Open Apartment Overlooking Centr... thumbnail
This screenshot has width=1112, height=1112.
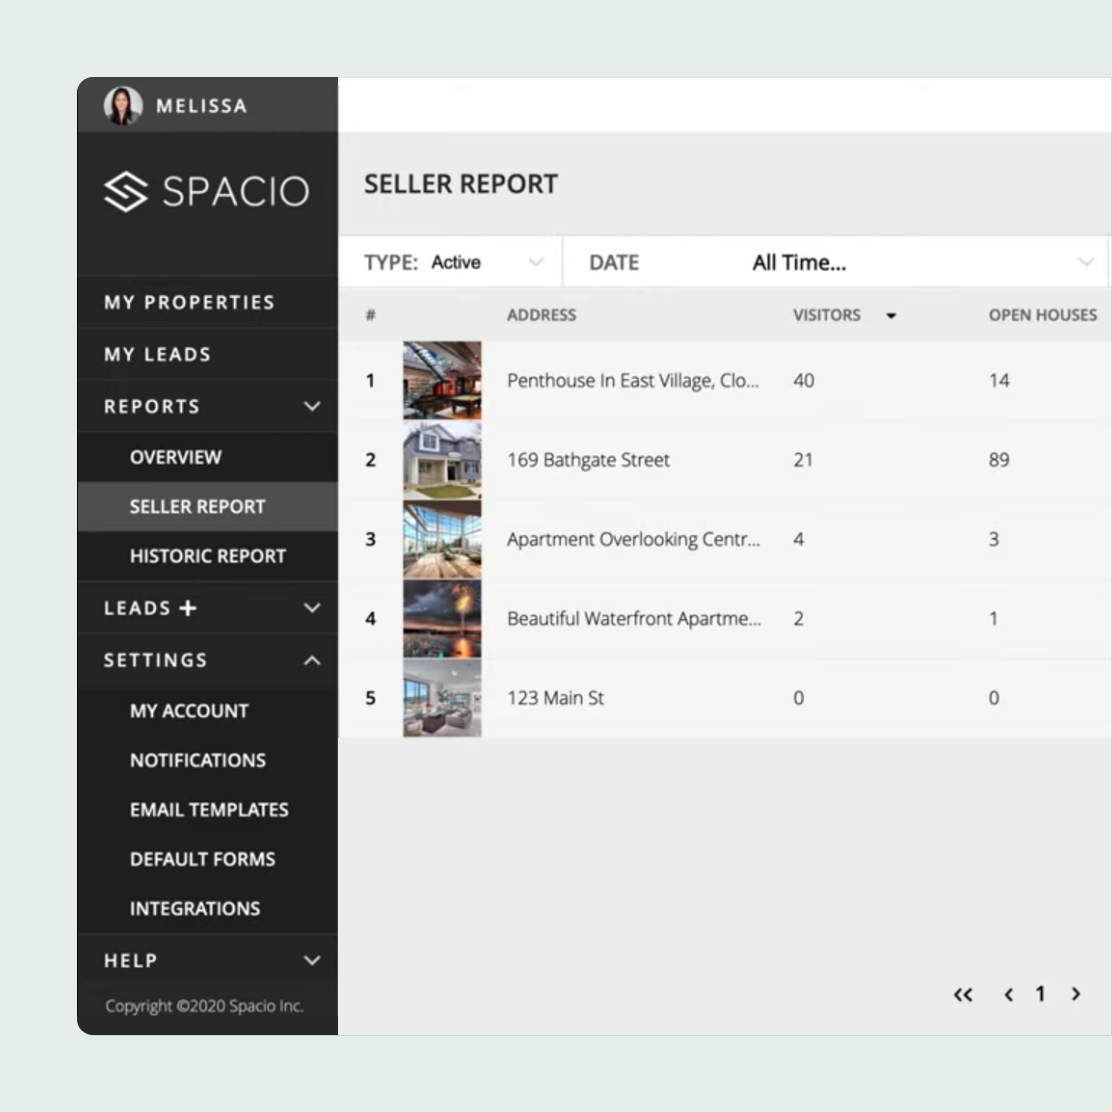442,540
